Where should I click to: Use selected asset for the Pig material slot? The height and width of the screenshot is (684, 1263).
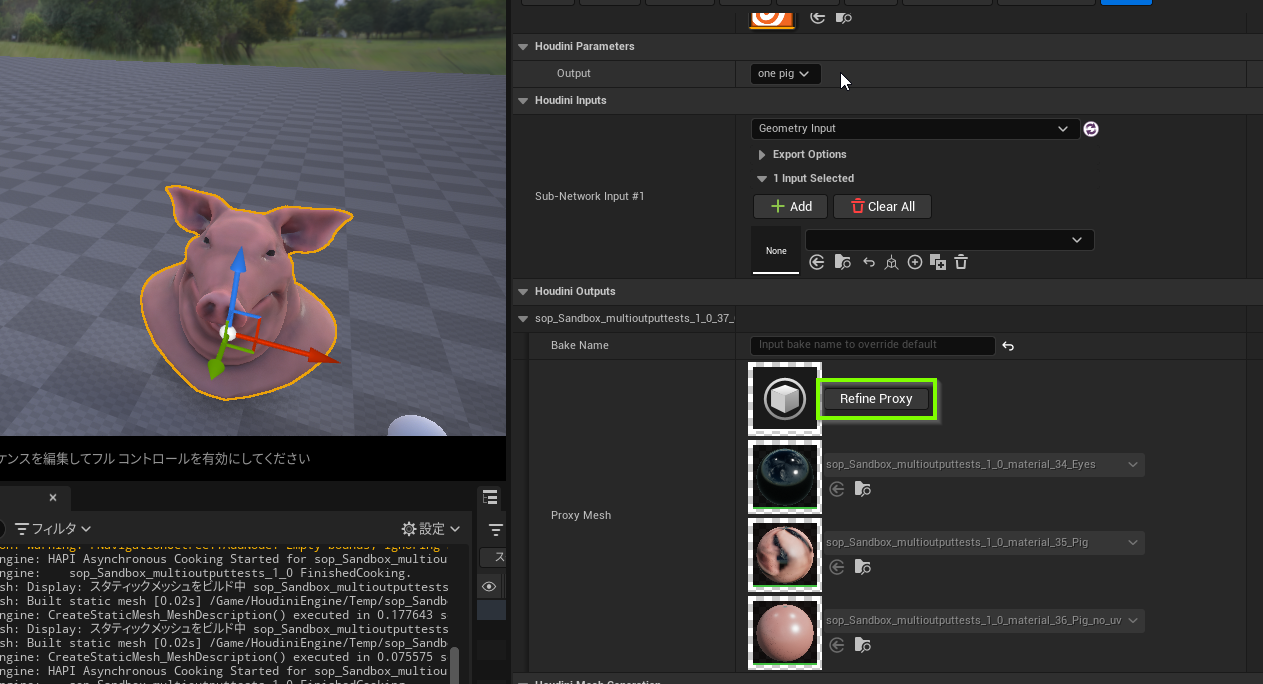[837, 567]
